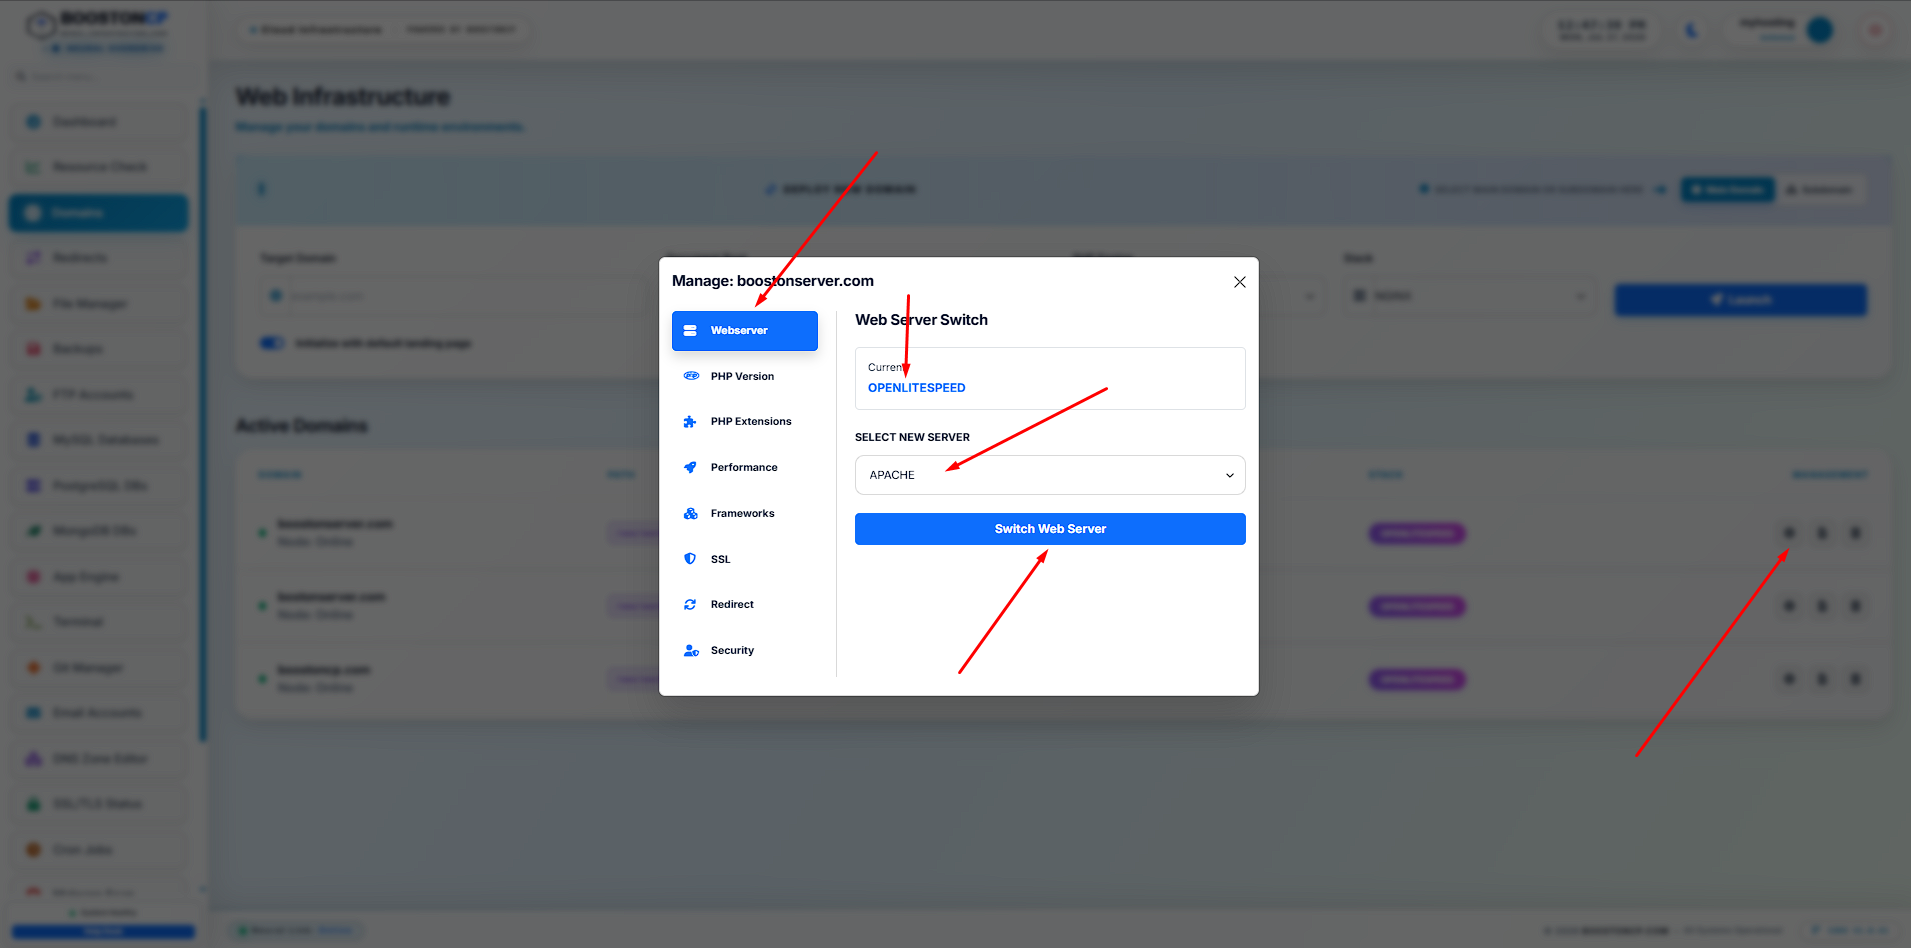Click the Switch Web Server button
The height and width of the screenshot is (948, 1911).
1050,529
